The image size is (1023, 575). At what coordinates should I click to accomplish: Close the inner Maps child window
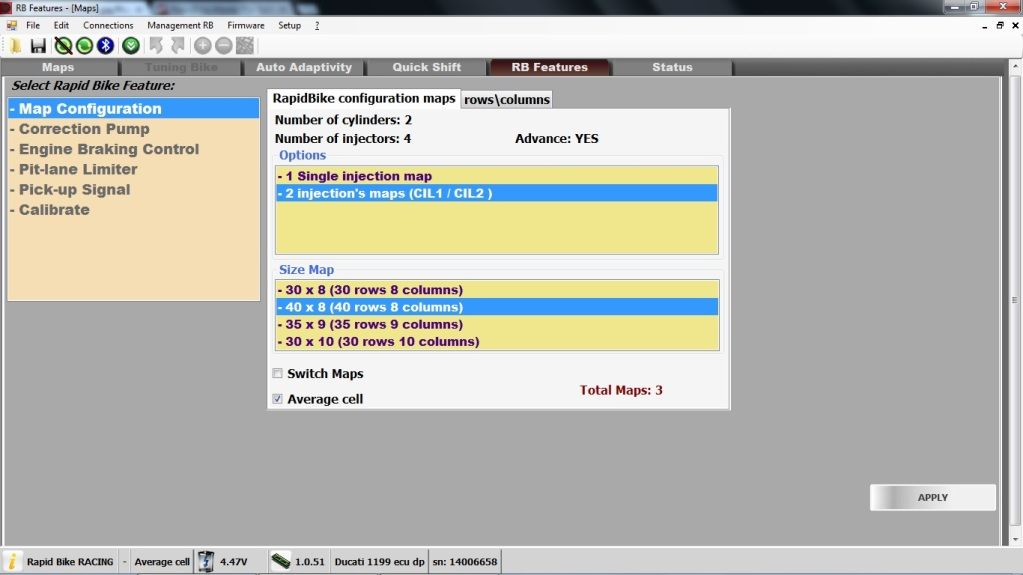click(x=1015, y=25)
